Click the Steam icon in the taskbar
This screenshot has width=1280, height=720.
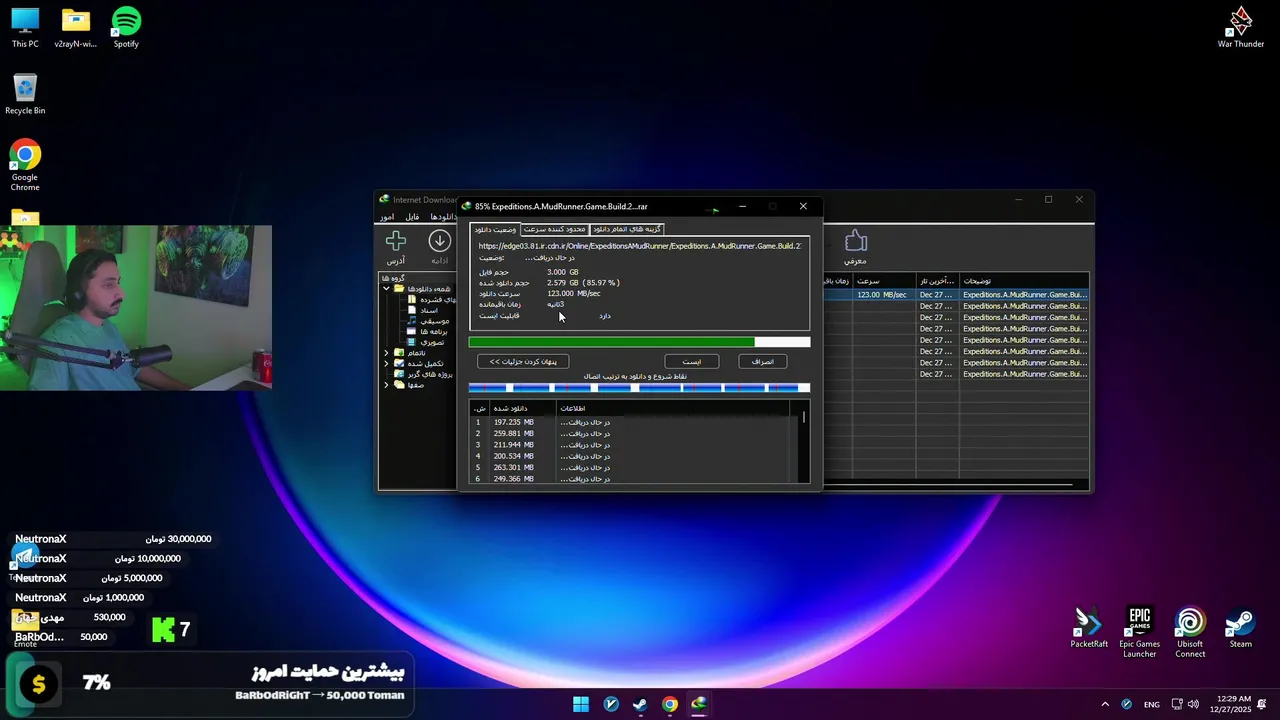point(640,704)
